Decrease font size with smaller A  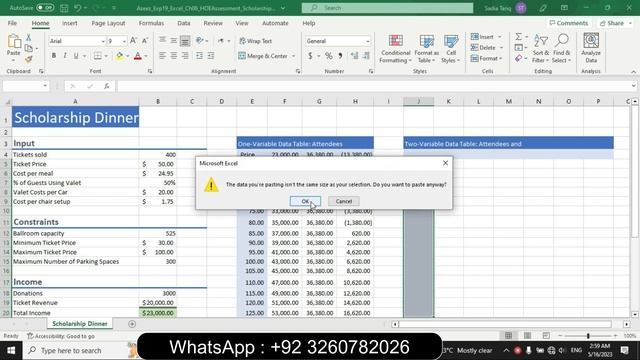(145, 41)
